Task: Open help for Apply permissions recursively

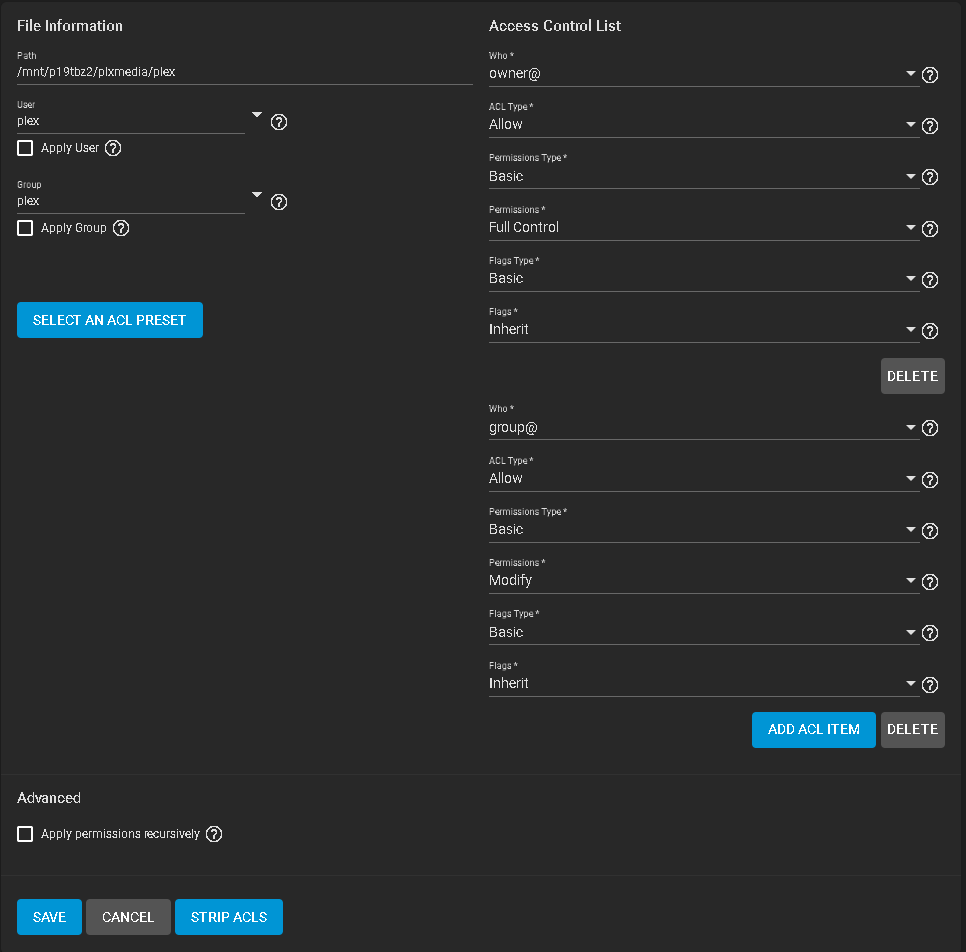Action: 214,834
